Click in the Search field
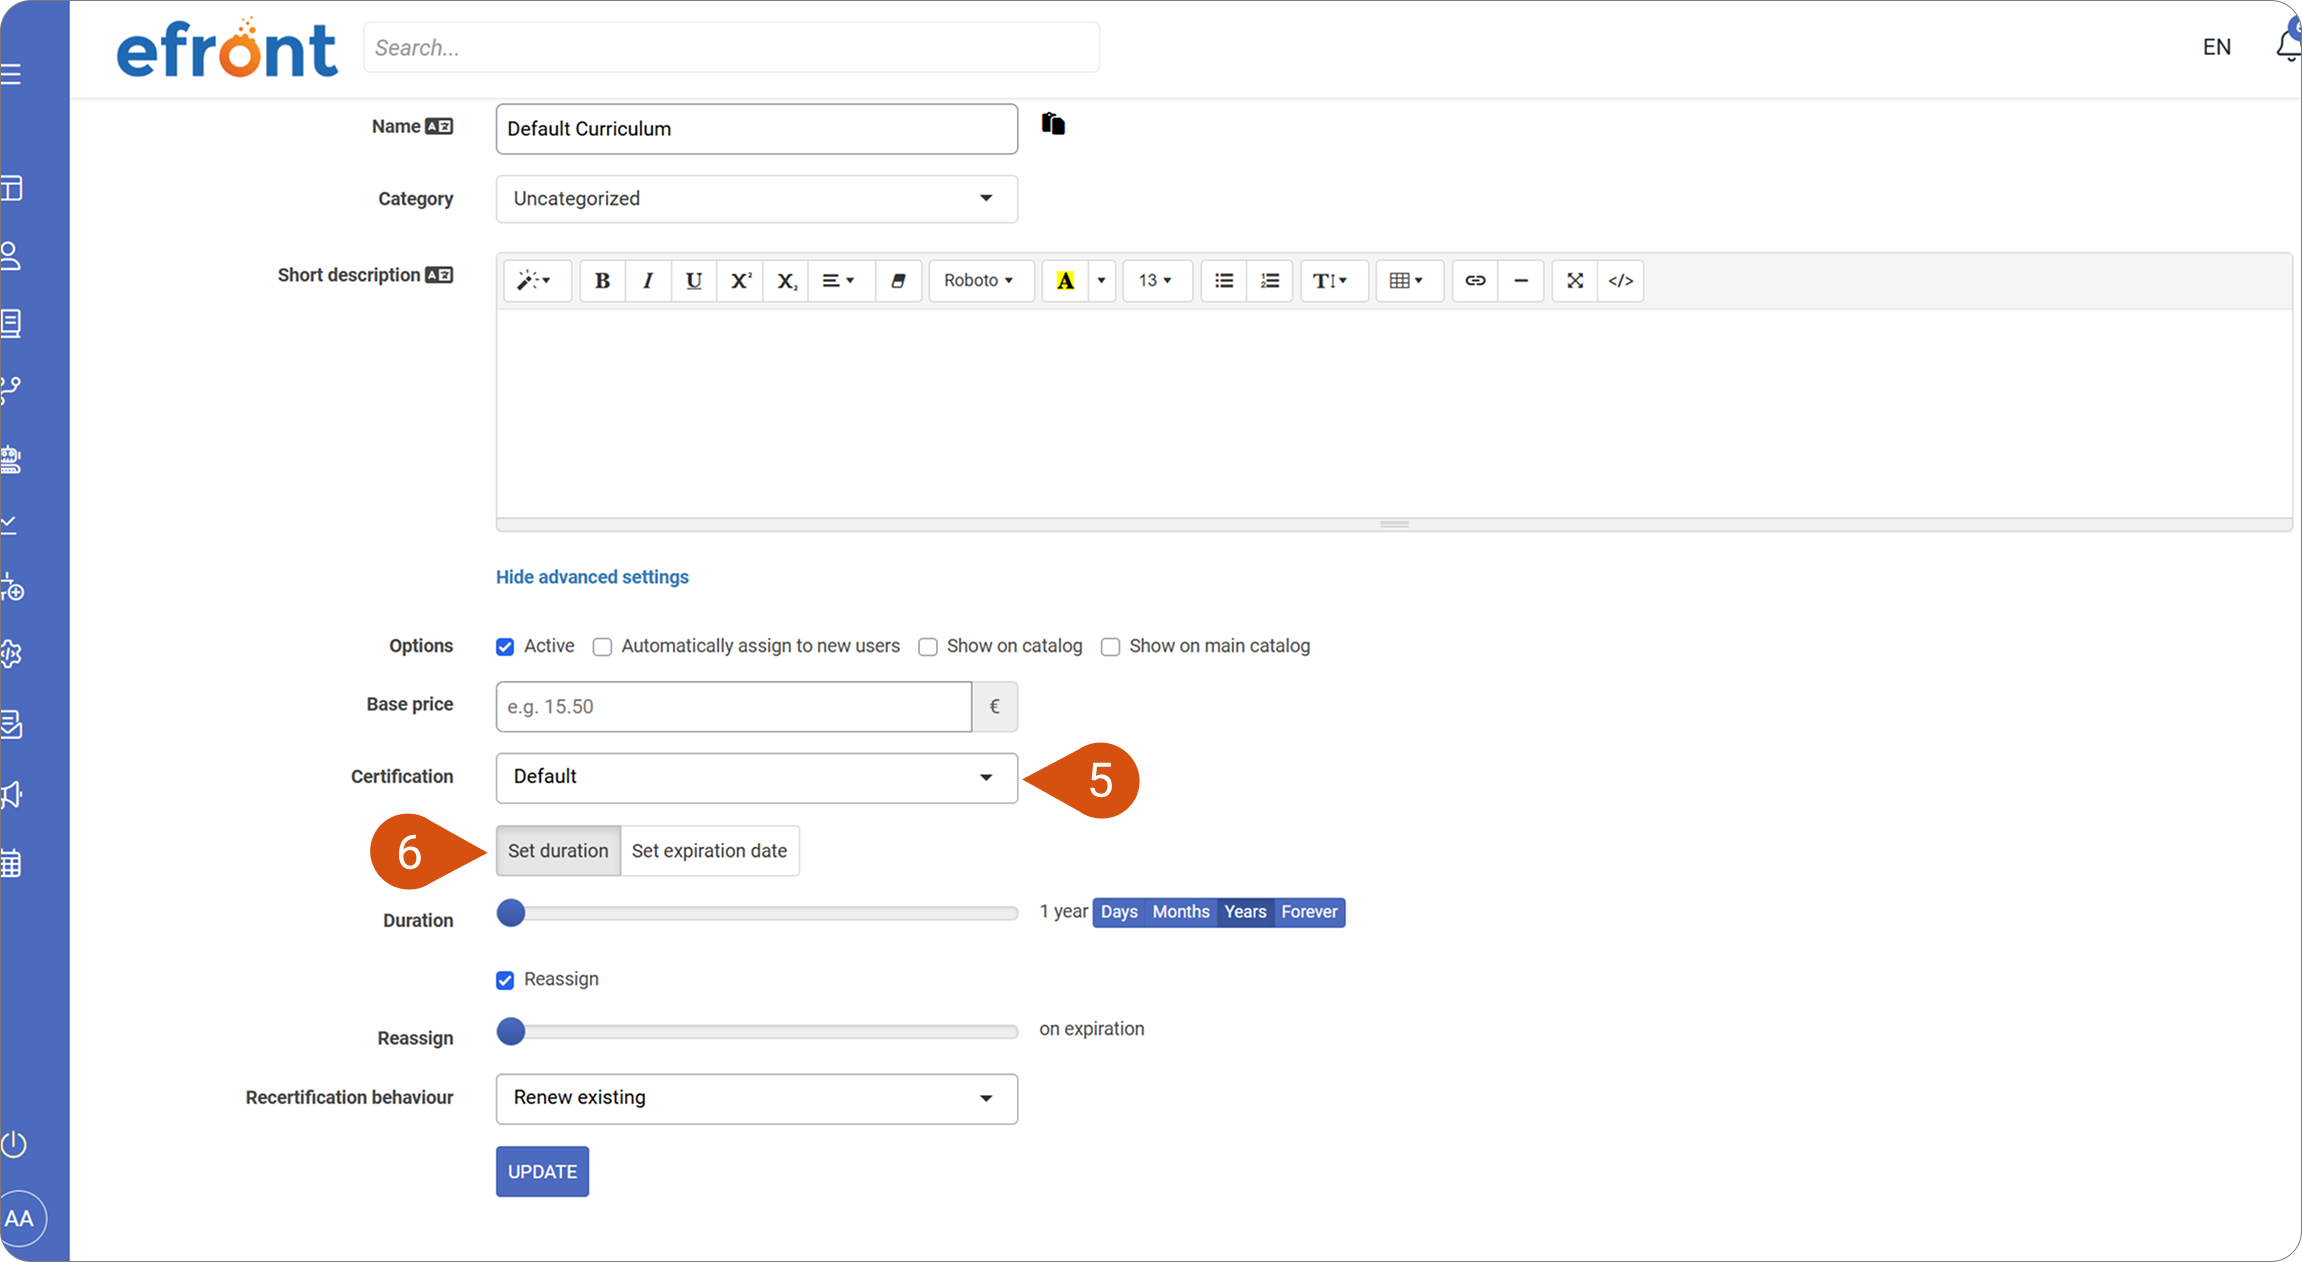Screen dimensions: 2302x1262 pos(731,47)
